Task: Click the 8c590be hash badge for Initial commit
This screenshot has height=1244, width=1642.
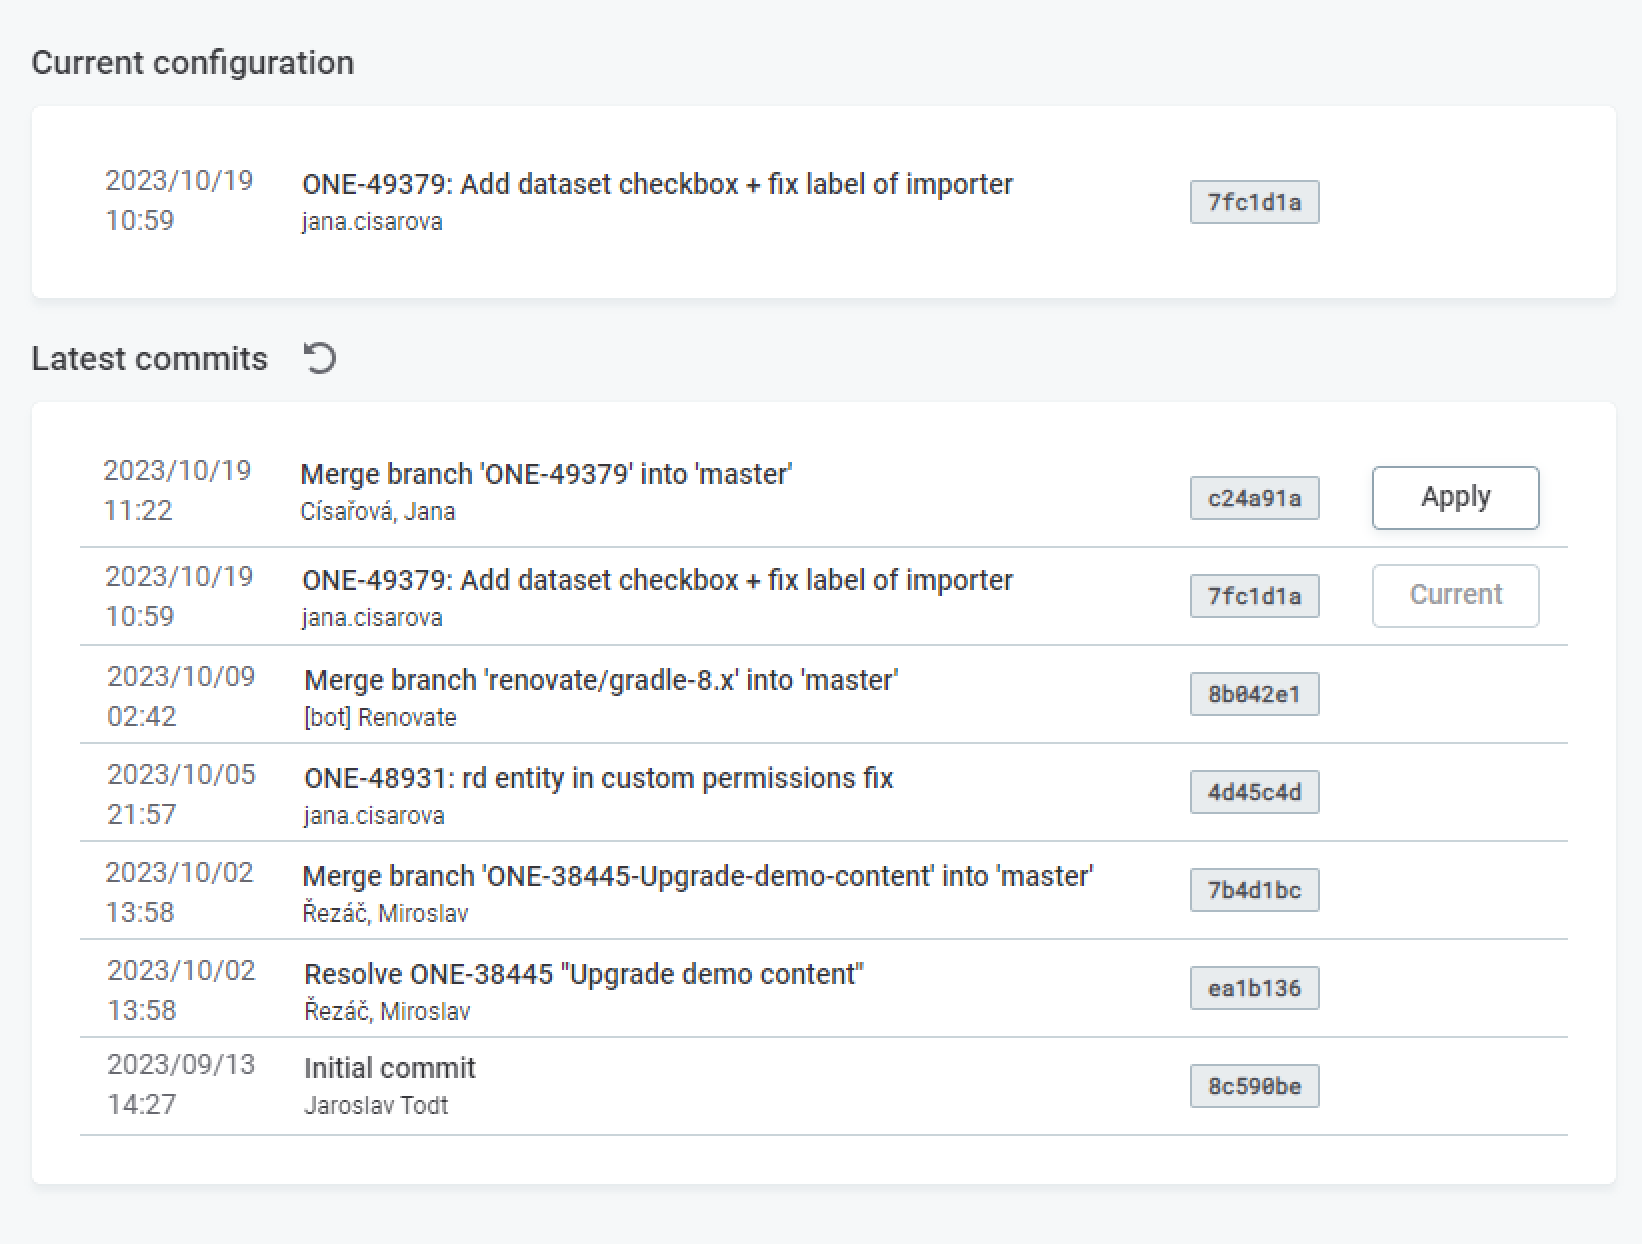Action: click(x=1254, y=1085)
